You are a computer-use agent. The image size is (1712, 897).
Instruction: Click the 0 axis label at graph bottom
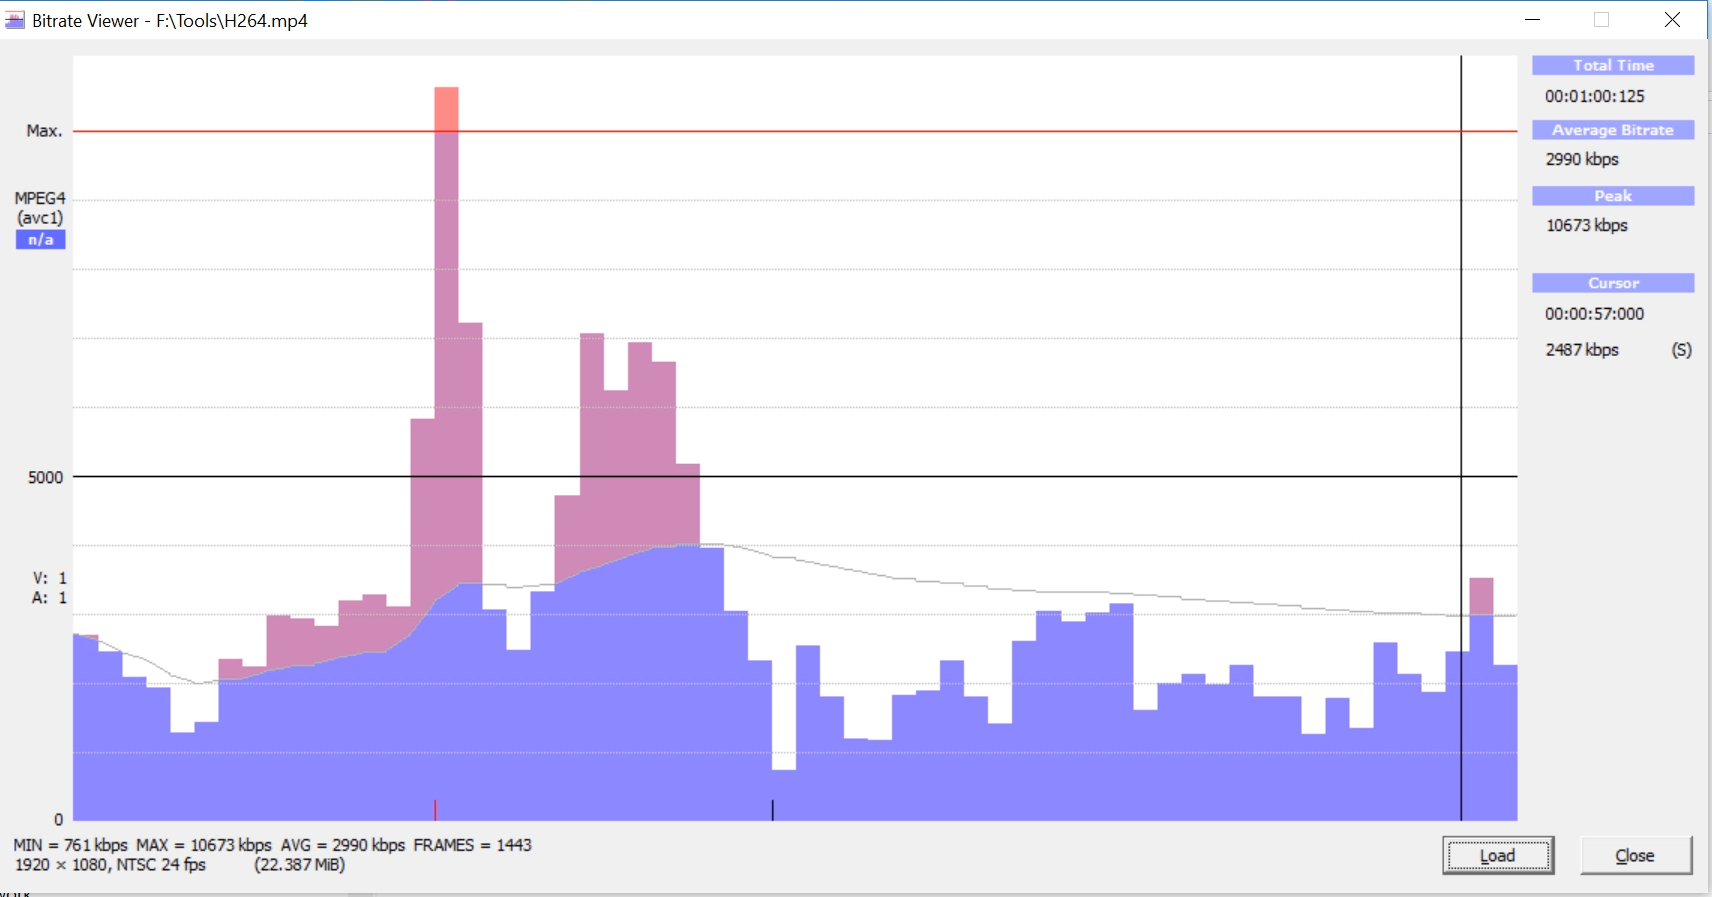pyautogui.click(x=58, y=820)
